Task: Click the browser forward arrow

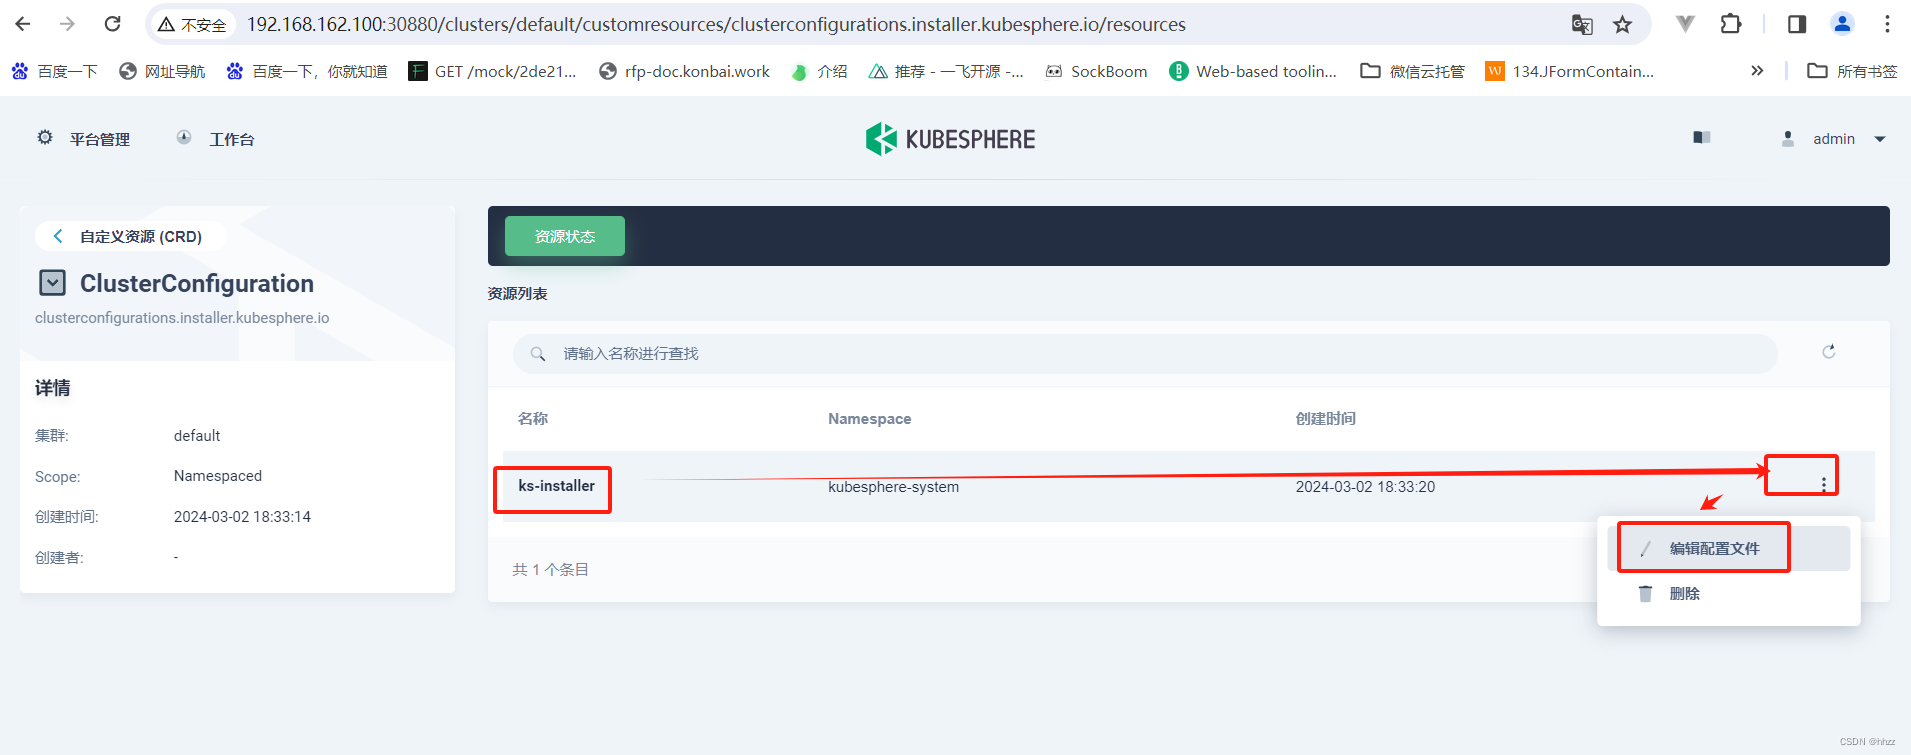Action: pyautogui.click(x=67, y=24)
